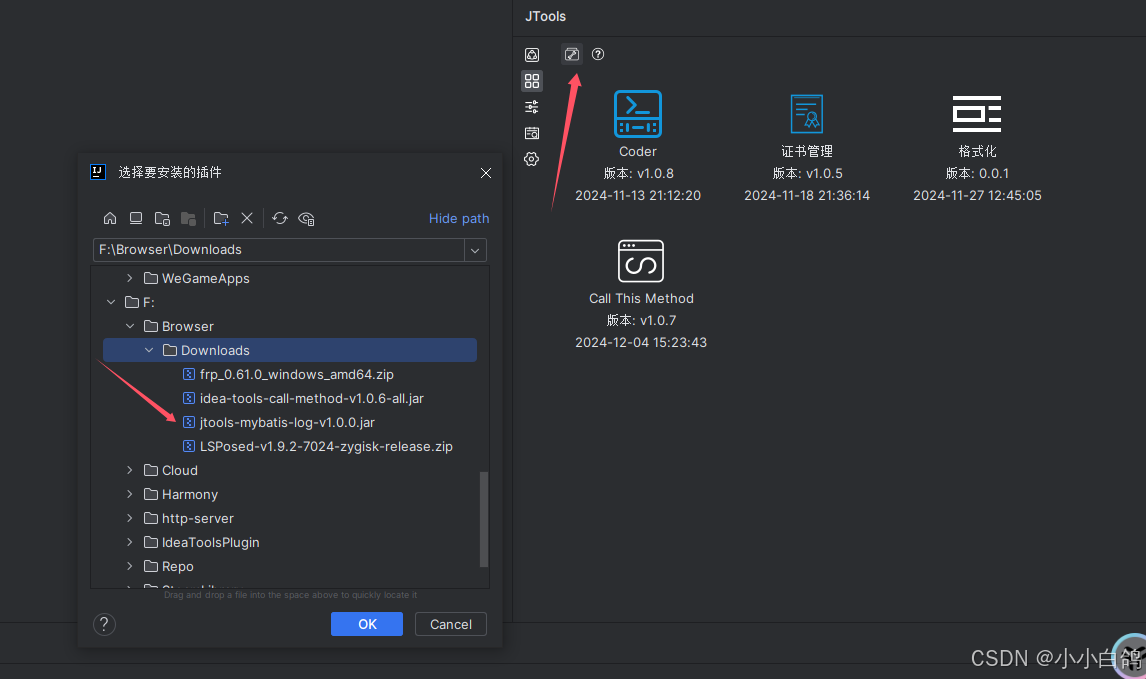Collapse the Browser folder
Viewport: 1146px width, 679px height.
(129, 326)
